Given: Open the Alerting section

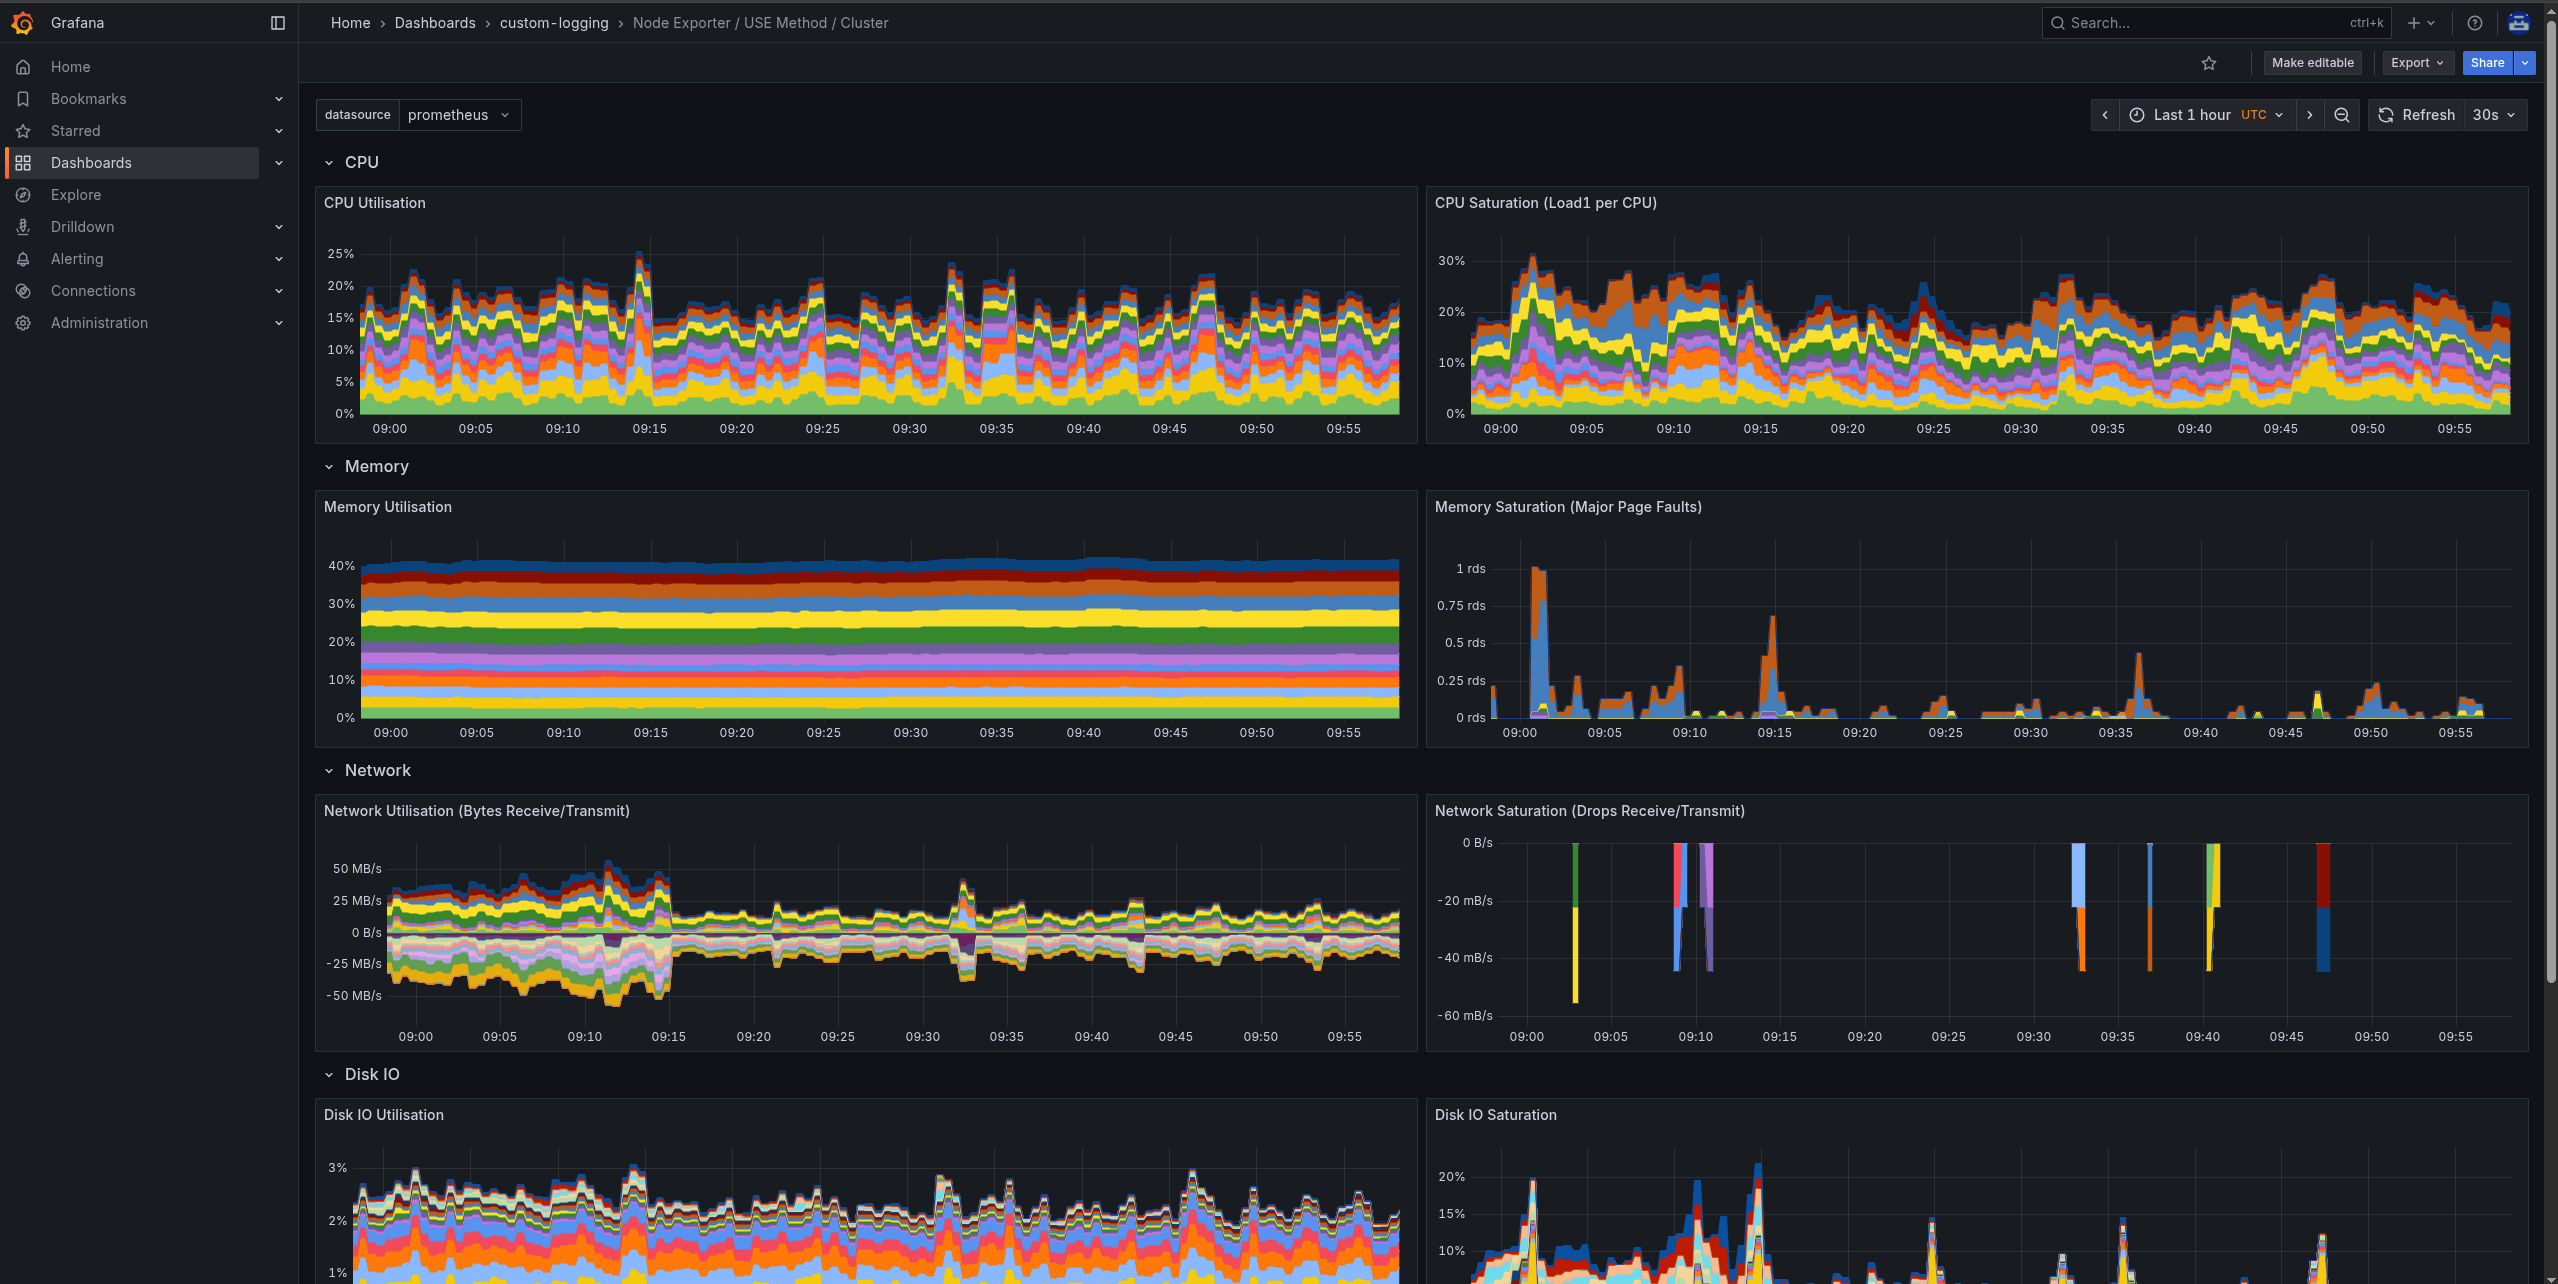Looking at the screenshot, I should (x=76, y=258).
